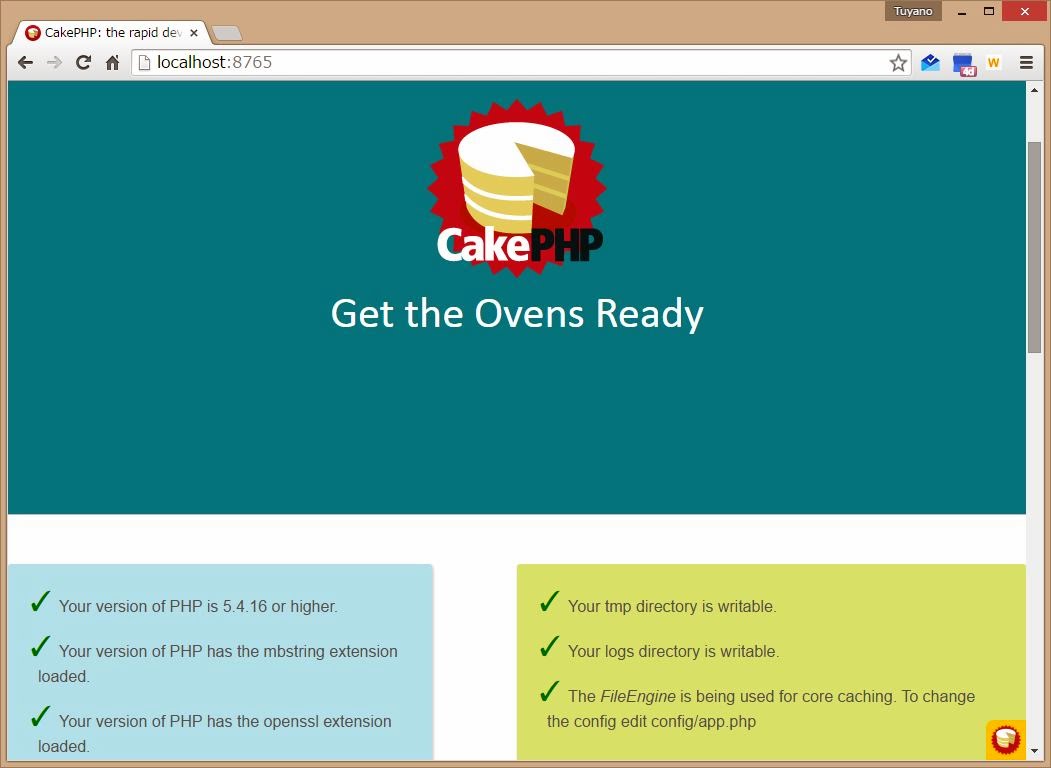Open a new browser tab
This screenshot has width=1051, height=768.
[227, 33]
